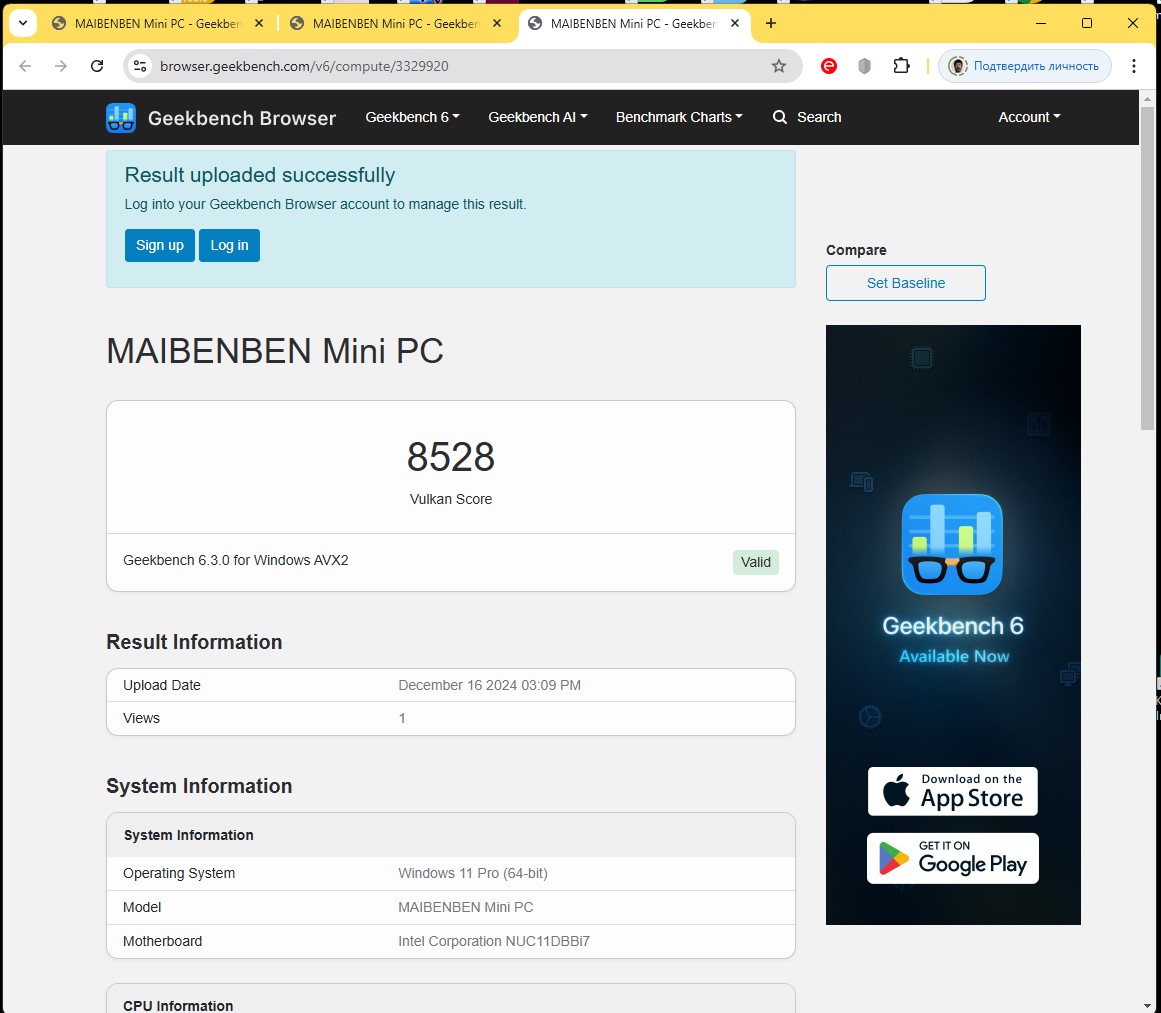
Task: Click the 'Compare' sidebar heading
Action: (x=856, y=250)
